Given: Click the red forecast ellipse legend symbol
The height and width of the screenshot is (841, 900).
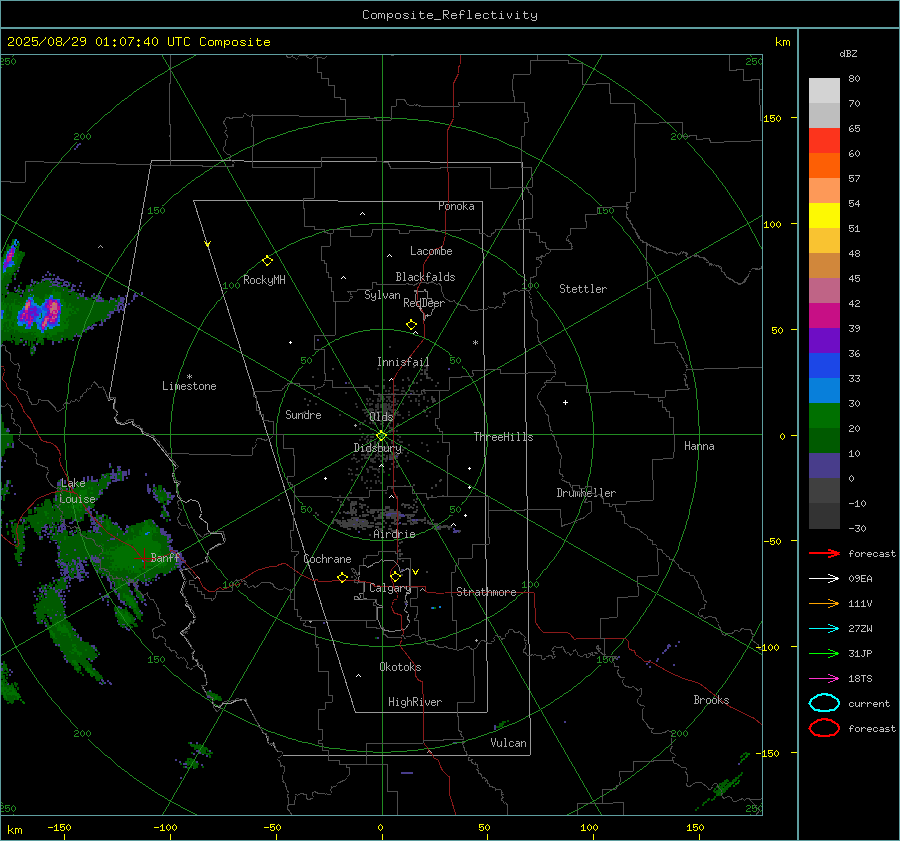Looking at the screenshot, I should coord(824,728).
